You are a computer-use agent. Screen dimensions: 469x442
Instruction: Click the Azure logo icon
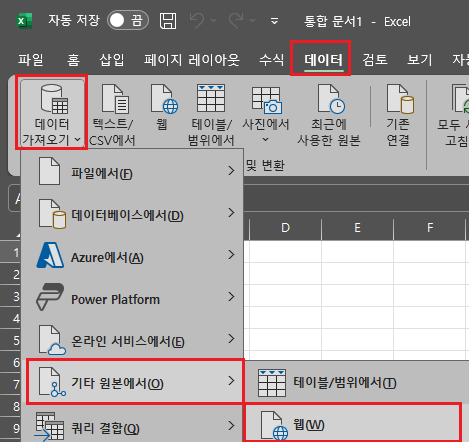pos(50,255)
